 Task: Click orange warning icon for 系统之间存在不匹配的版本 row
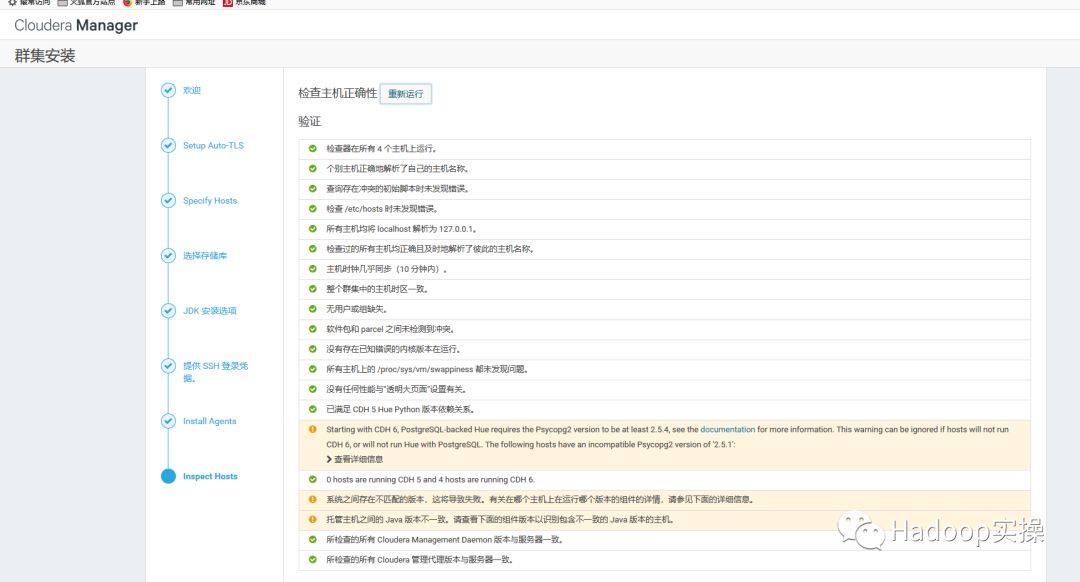pyautogui.click(x=313, y=499)
